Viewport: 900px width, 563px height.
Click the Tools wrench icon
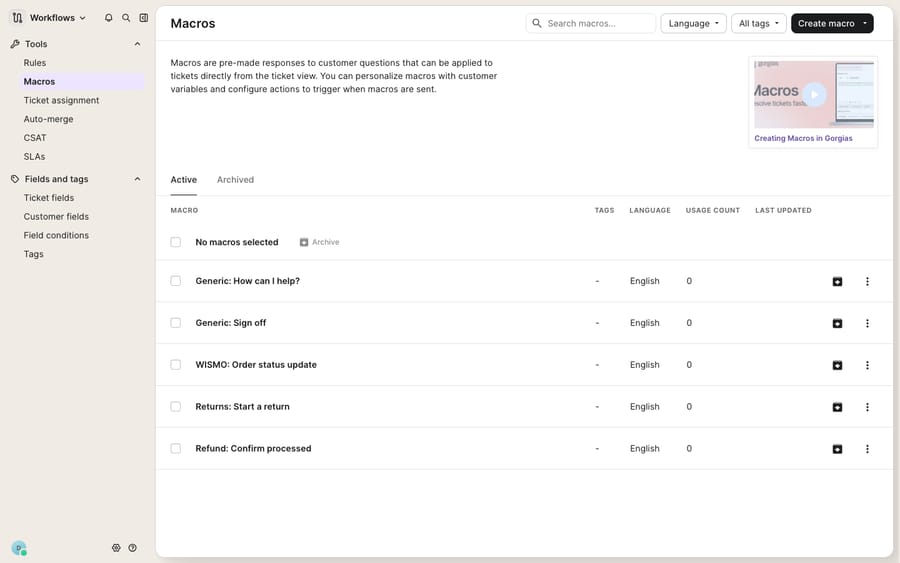pos(15,44)
